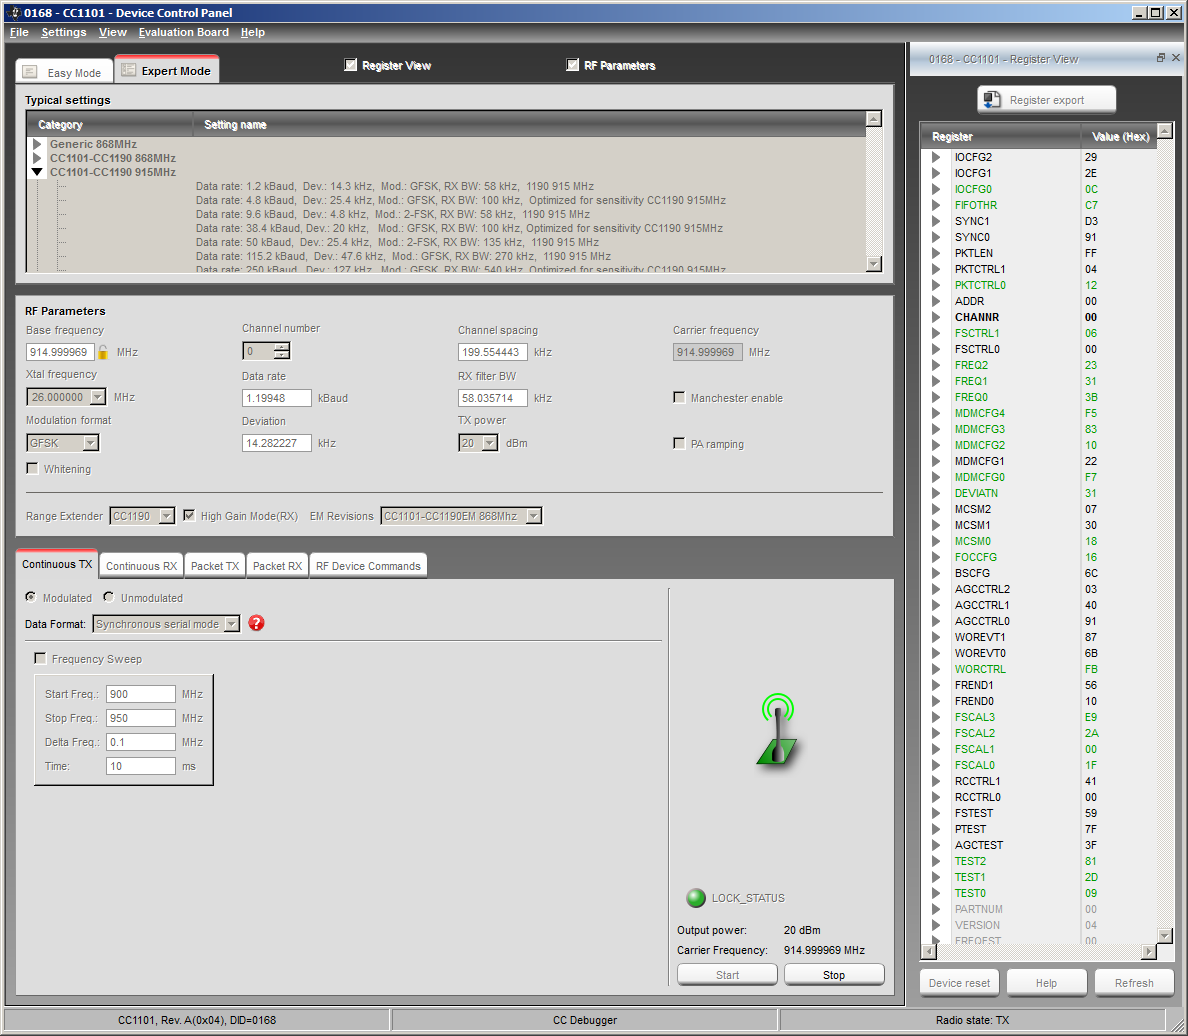Click the application icon in title bar

tap(13, 12)
